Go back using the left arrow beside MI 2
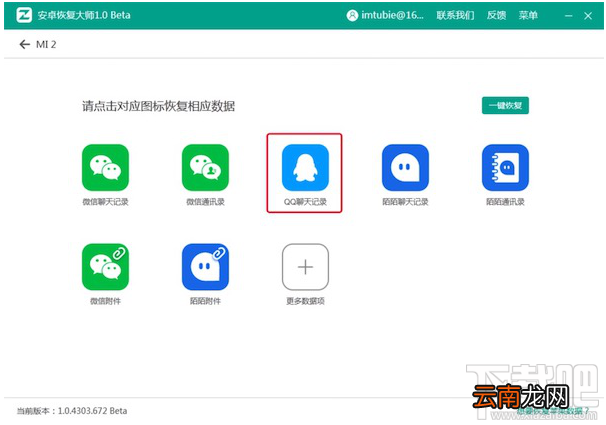Viewport: 606px width, 425px height. 24,44
